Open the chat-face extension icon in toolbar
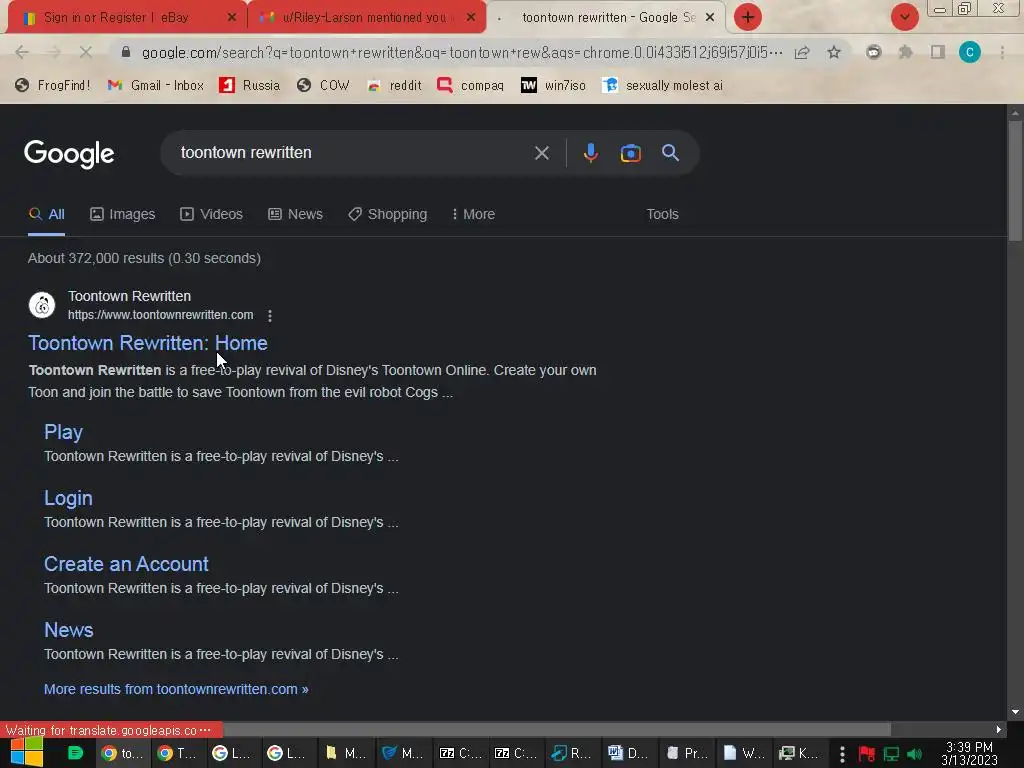The image size is (1024, 768). coord(874,52)
